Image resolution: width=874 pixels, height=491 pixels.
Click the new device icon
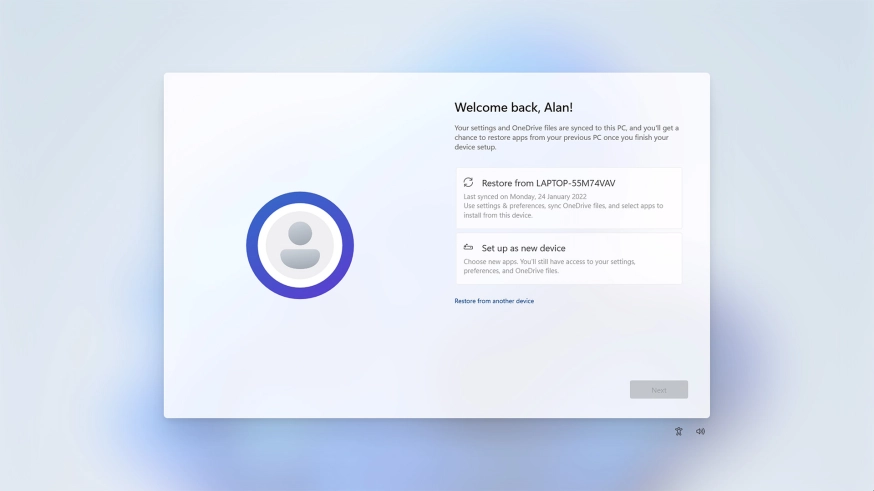pyautogui.click(x=468, y=247)
